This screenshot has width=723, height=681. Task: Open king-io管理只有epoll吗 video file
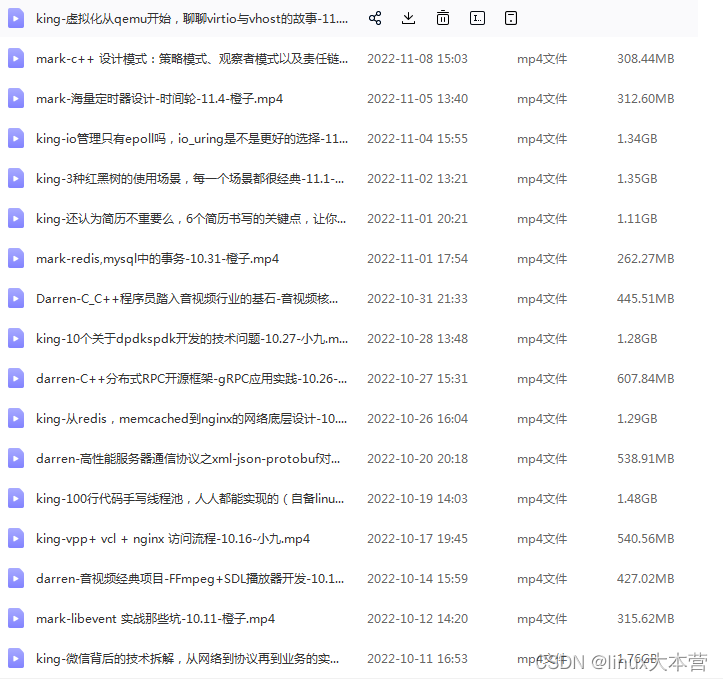(x=192, y=138)
